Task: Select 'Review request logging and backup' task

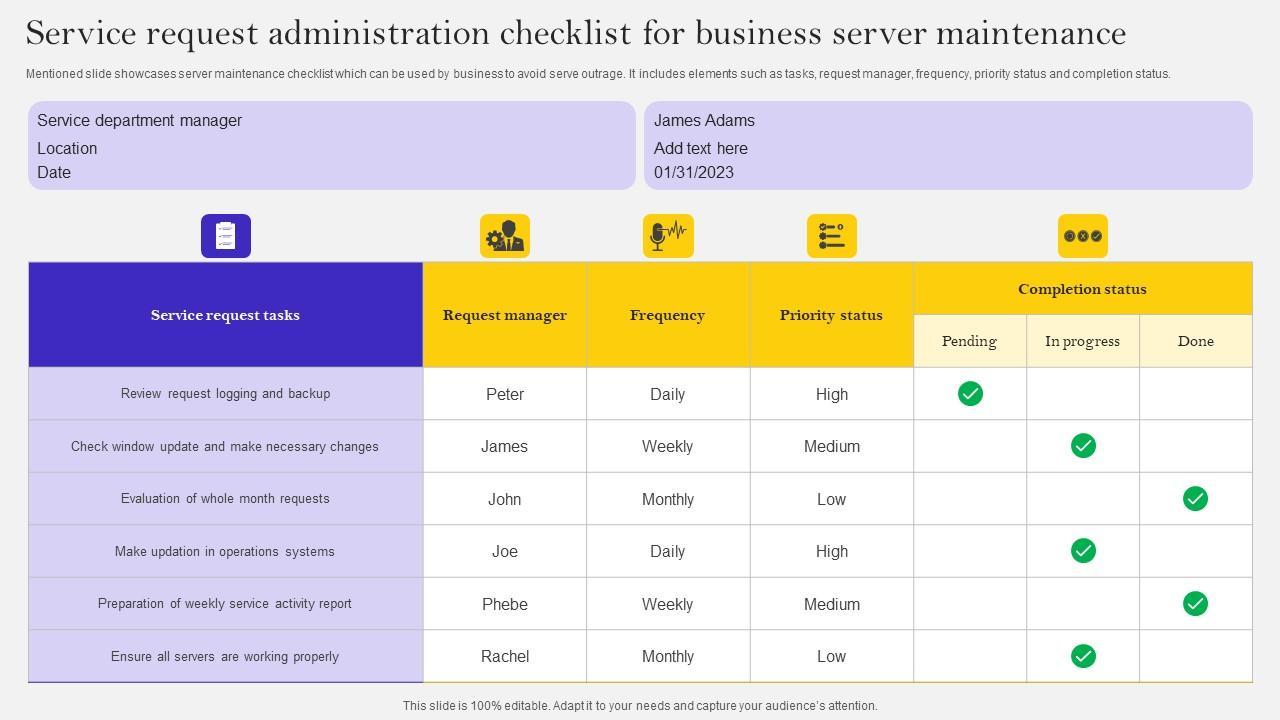Action: coord(225,394)
